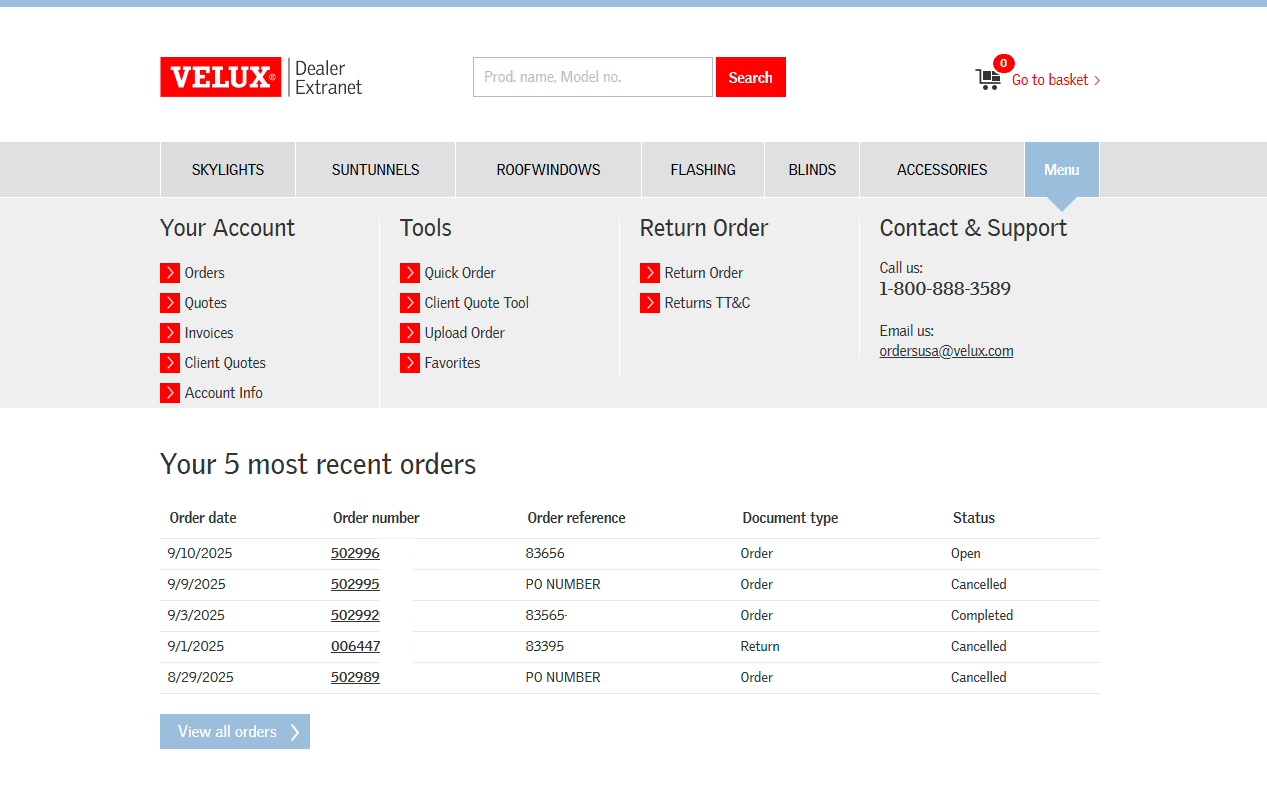Click the red arrow icon beside Favorites
The image size is (1267, 792).
pyautogui.click(x=410, y=363)
